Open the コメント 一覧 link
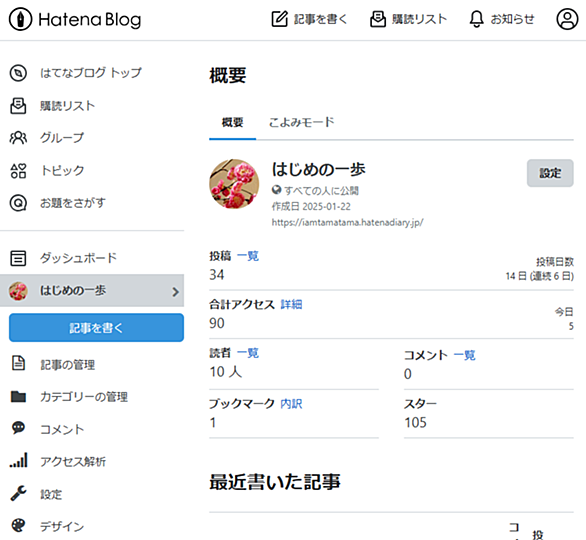Viewport: 586px width, 540px height. click(465, 355)
